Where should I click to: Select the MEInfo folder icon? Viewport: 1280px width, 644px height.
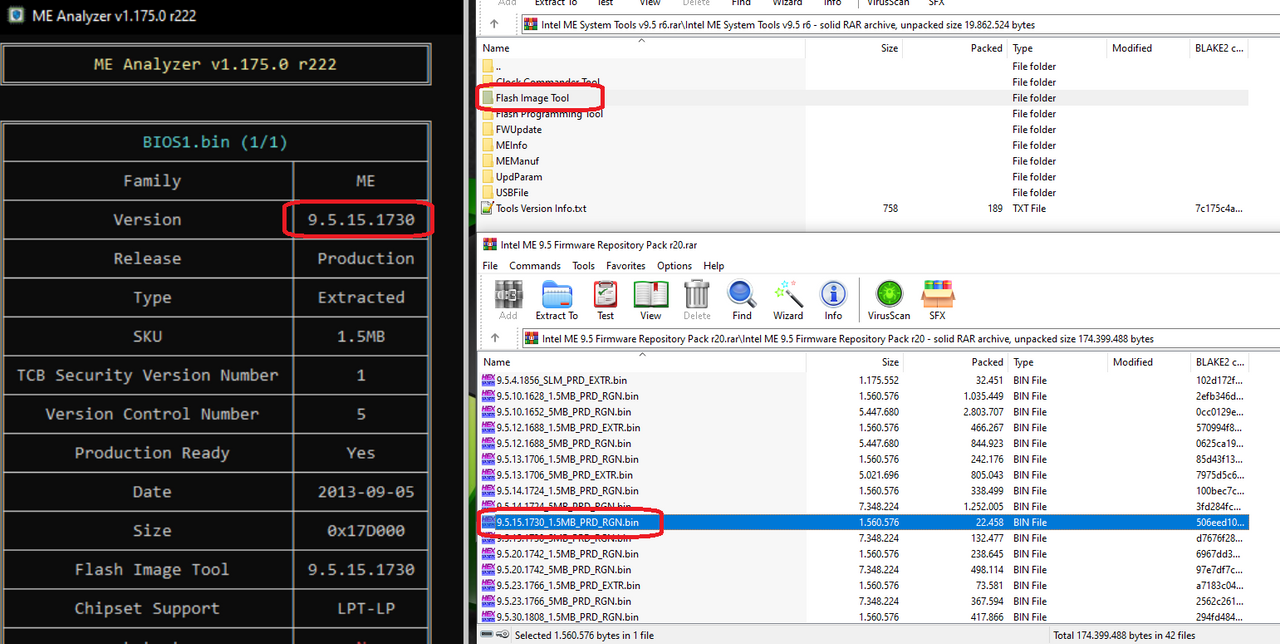pyautogui.click(x=488, y=145)
